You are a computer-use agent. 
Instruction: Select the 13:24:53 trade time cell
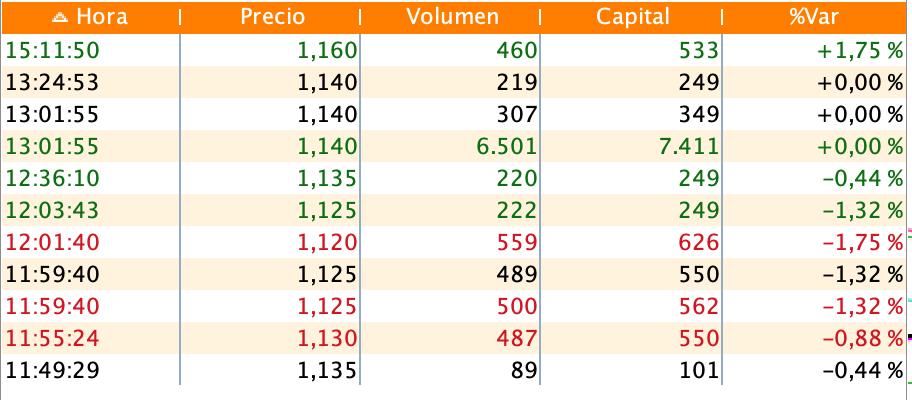pyautogui.click(x=52, y=83)
